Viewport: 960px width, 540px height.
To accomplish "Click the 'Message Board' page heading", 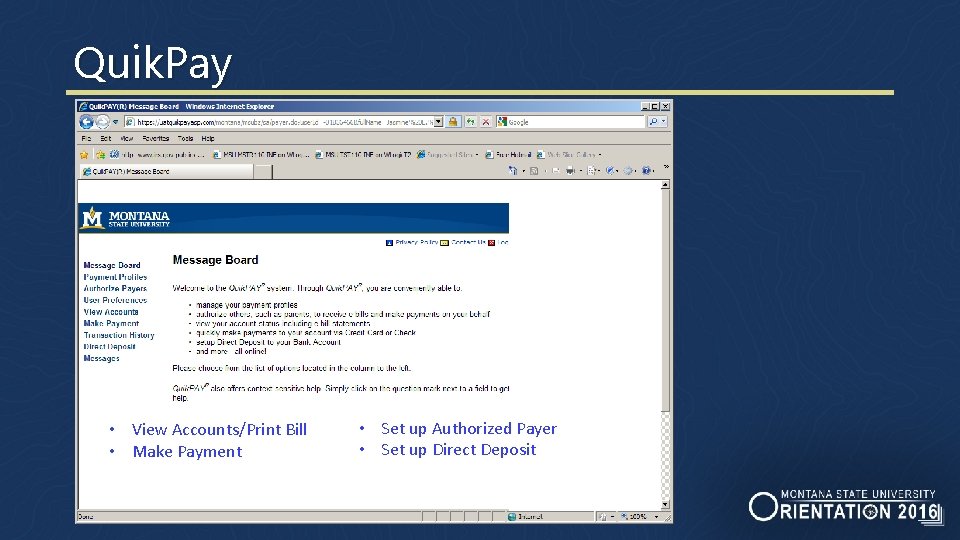I will click(x=216, y=260).
